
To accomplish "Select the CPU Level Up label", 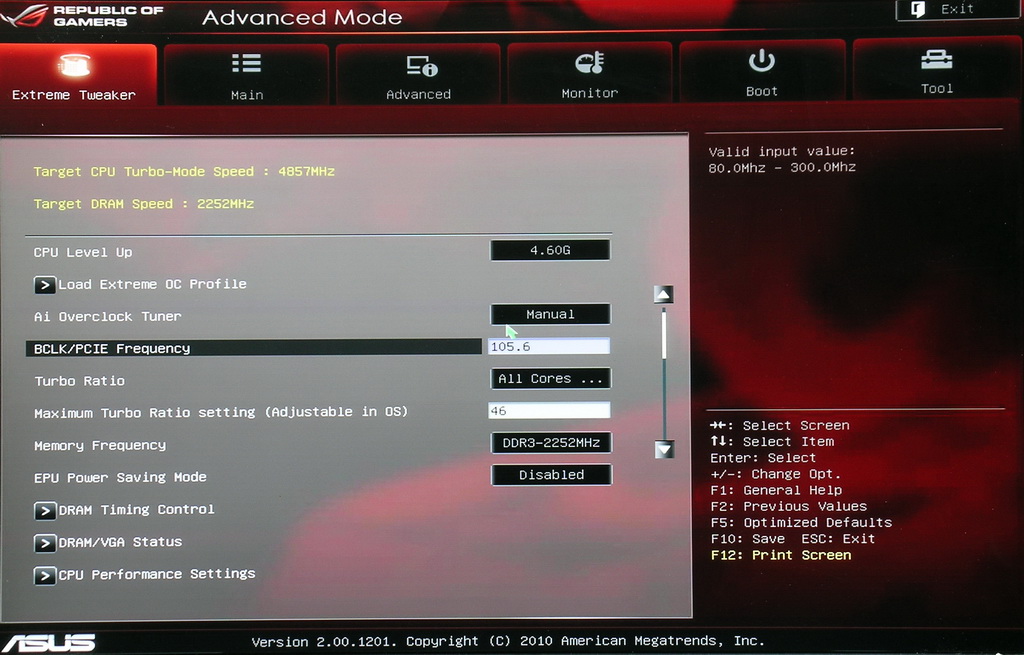I will coord(83,252).
